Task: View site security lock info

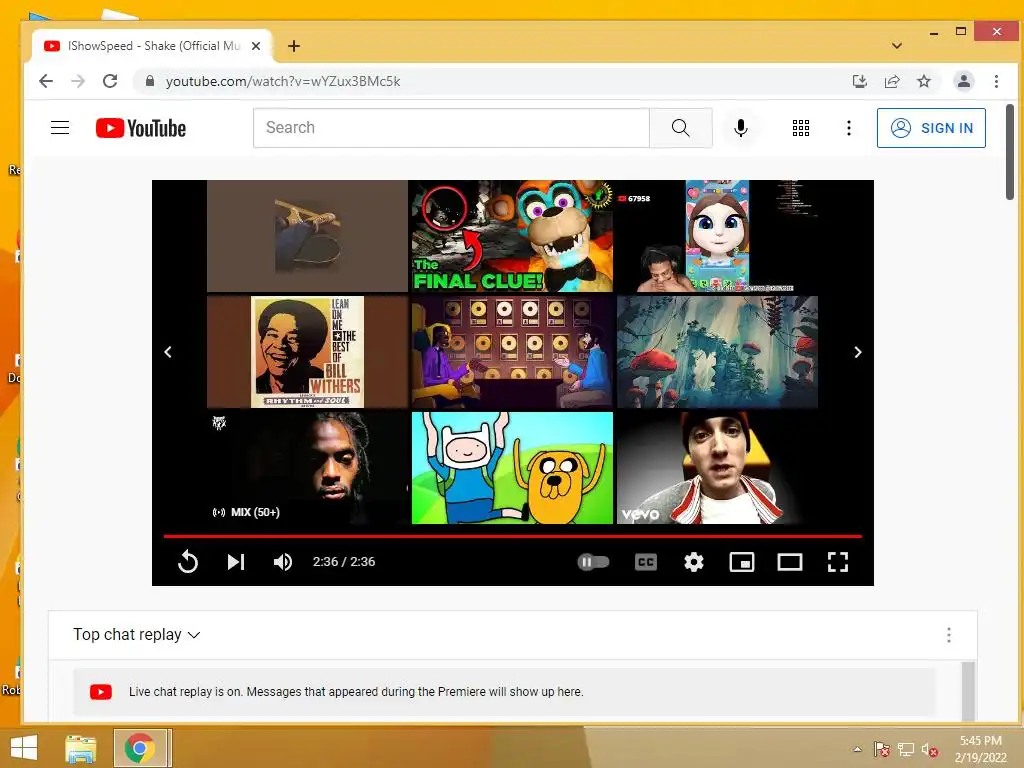Action: click(150, 81)
